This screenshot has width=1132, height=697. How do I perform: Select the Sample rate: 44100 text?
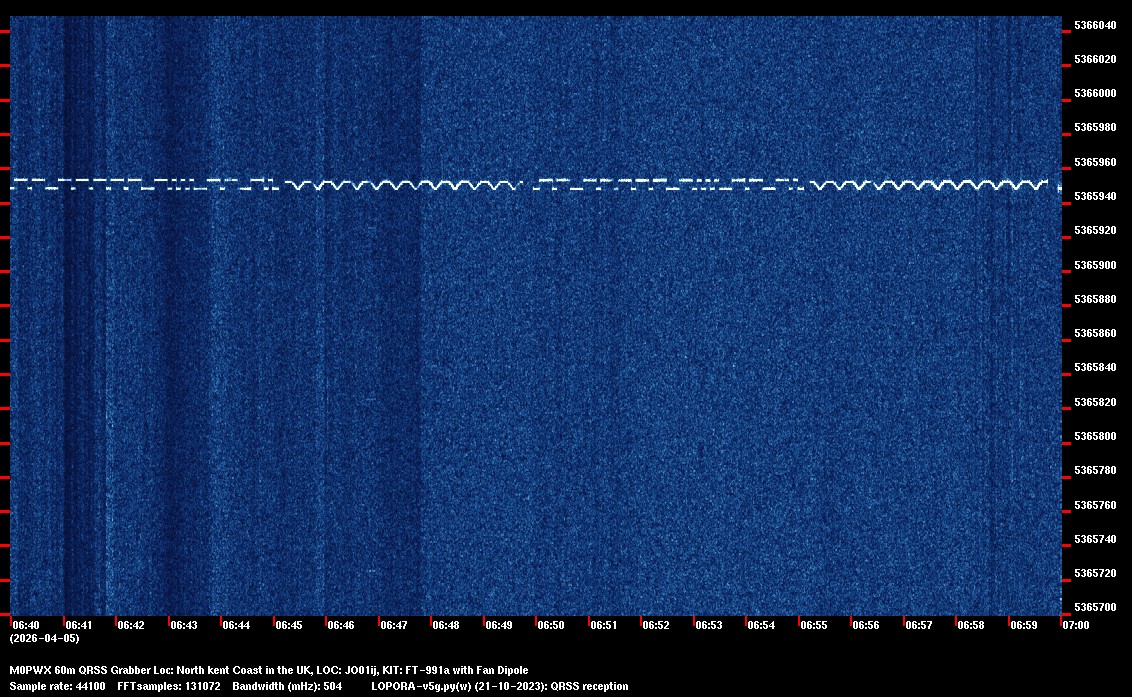click(x=57, y=686)
